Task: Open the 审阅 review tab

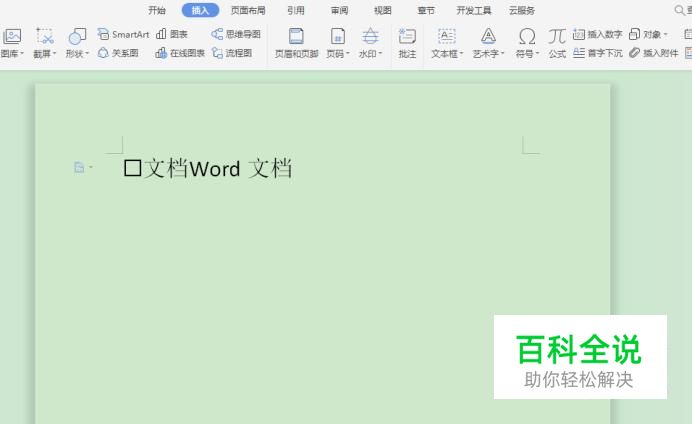Action: (x=339, y=10)
